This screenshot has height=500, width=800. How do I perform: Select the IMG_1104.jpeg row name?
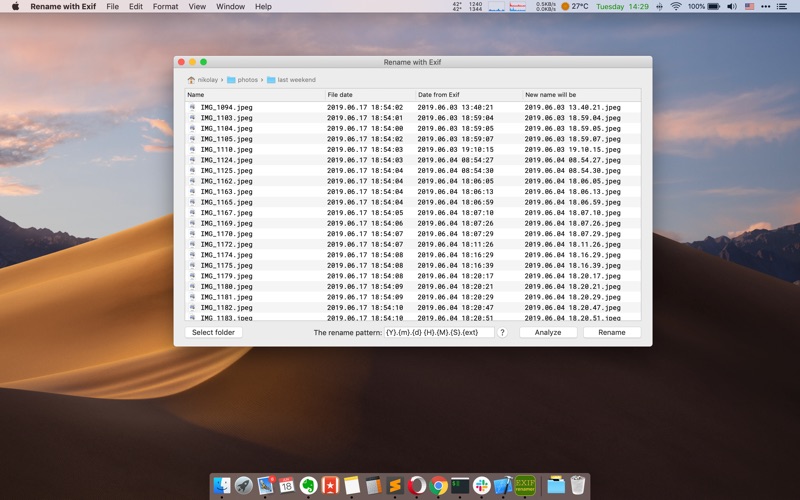coord(226,129)
